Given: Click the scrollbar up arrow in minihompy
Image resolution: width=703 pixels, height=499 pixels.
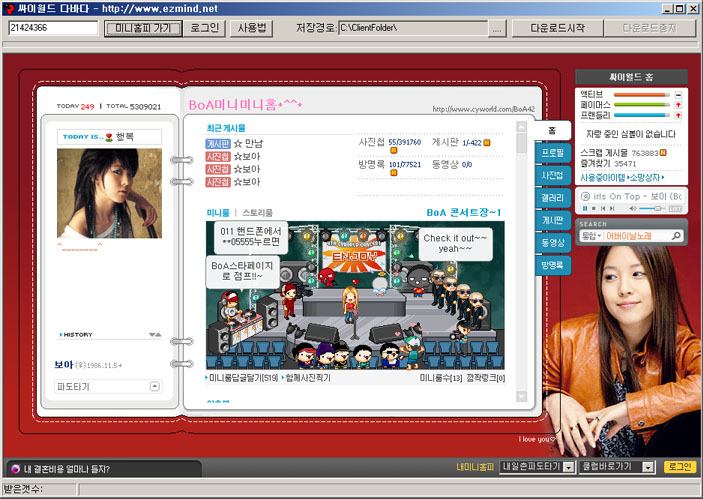Looking at the screenshot, I should 521,126.
